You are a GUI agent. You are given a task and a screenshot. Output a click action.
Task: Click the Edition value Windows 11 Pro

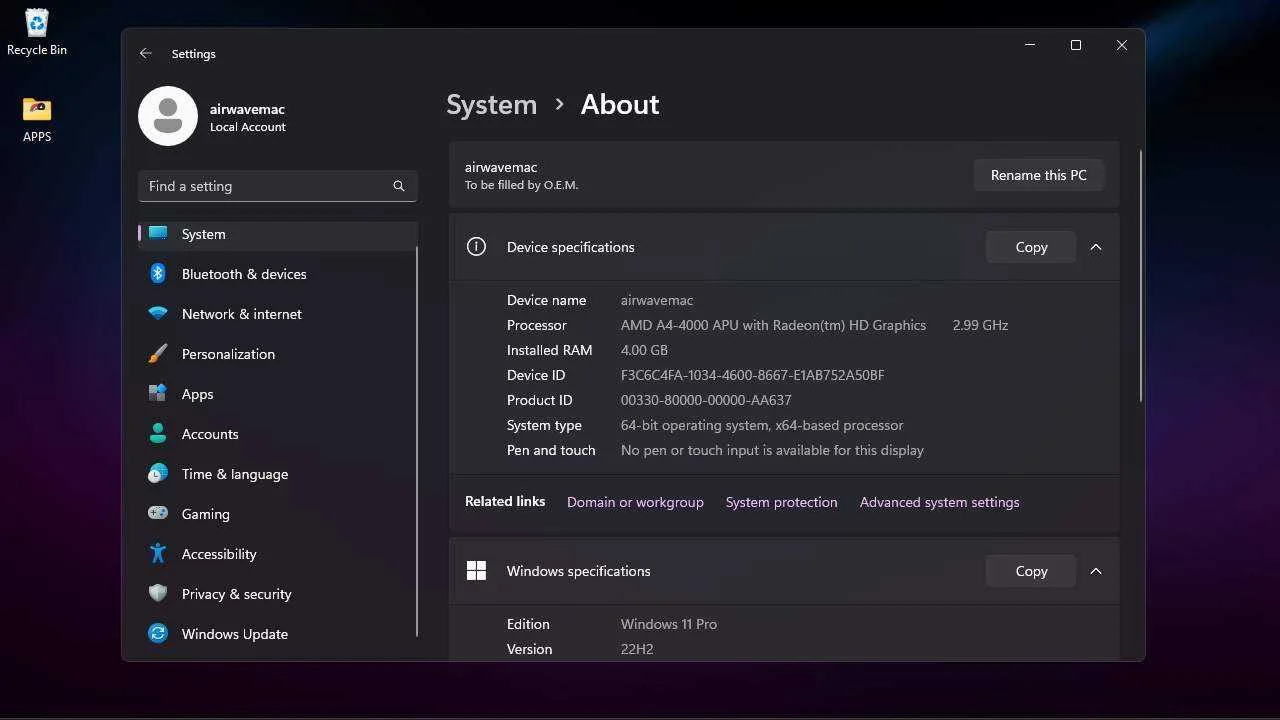click(x=669, y=624)
